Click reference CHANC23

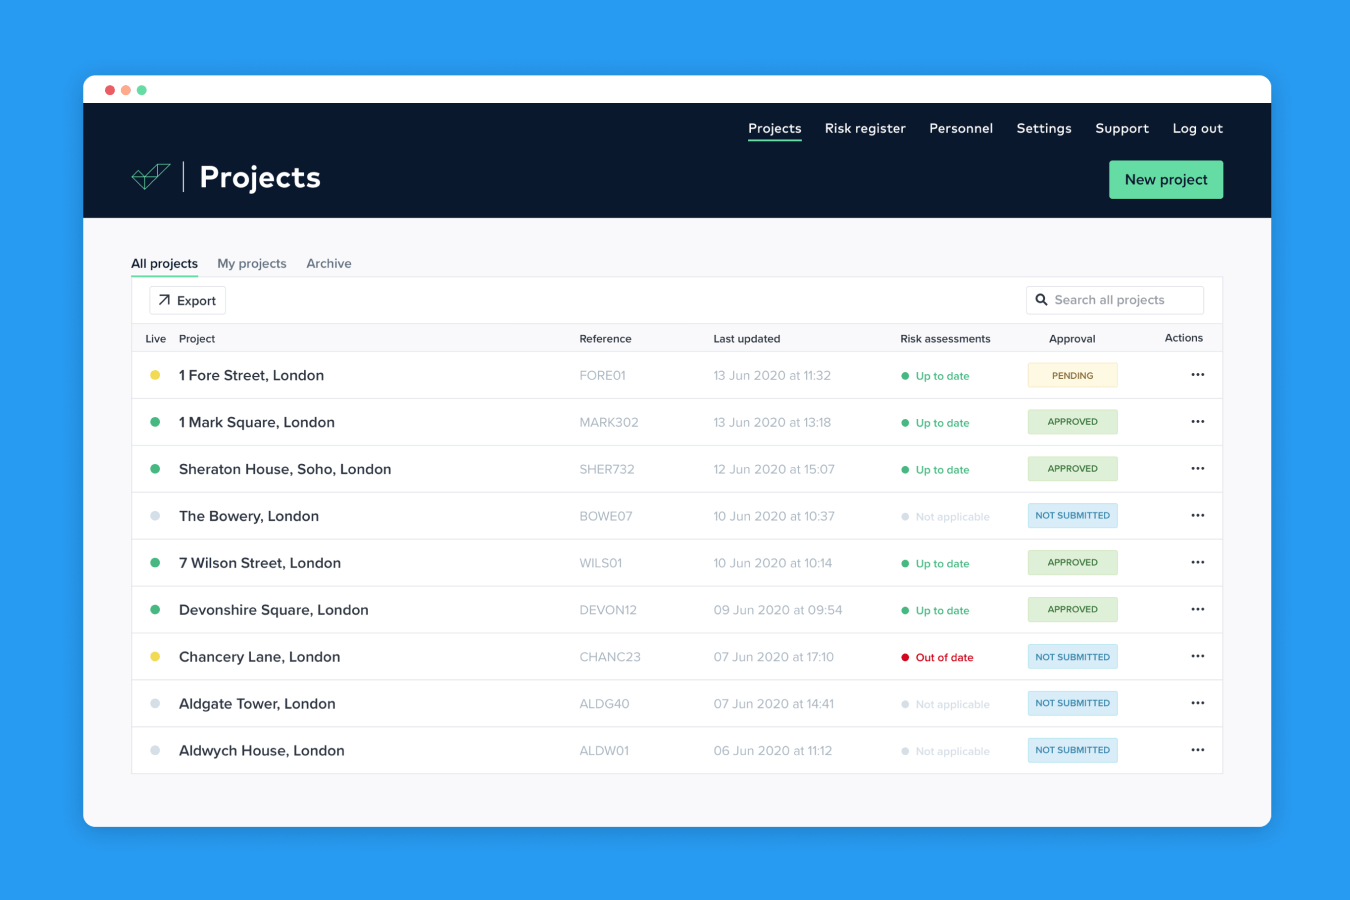[610, 658]
